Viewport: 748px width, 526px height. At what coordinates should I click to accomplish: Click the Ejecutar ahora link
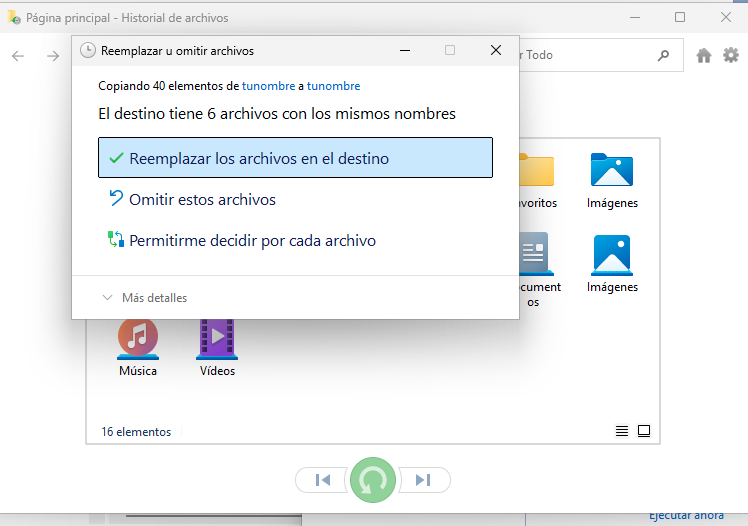click(x=686, y=516)
